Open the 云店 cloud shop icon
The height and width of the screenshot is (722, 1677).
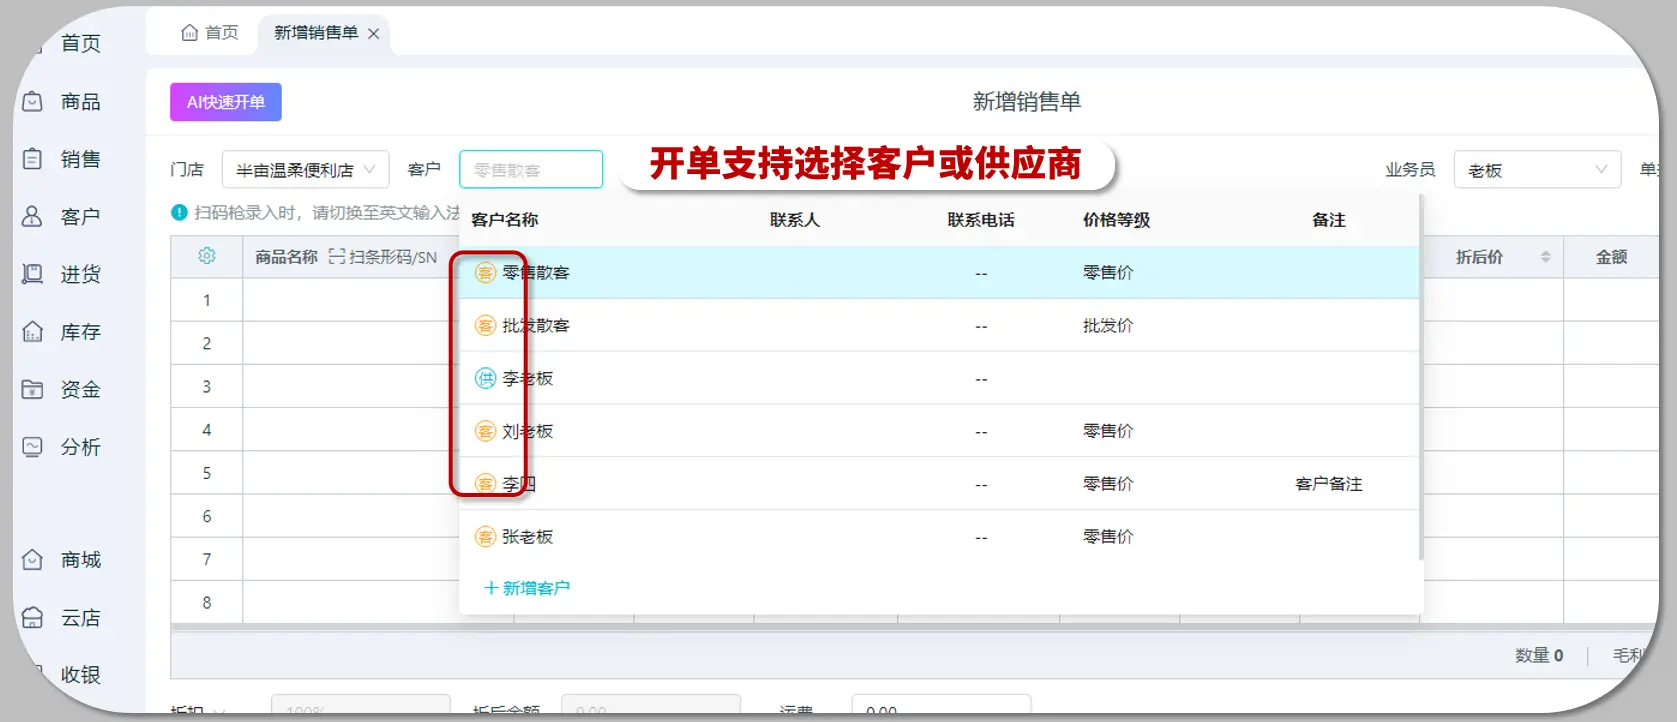pos(33,618)
